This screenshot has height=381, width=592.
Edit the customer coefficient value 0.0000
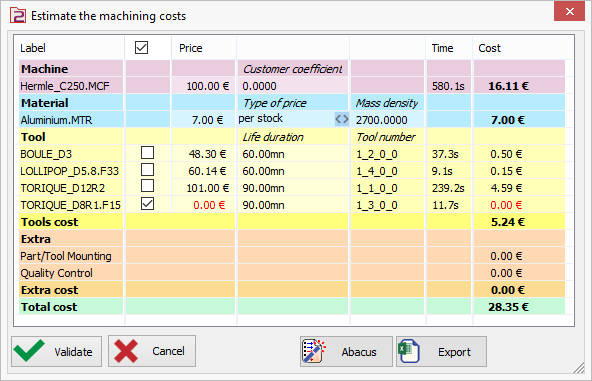click(x=293, y=86)
